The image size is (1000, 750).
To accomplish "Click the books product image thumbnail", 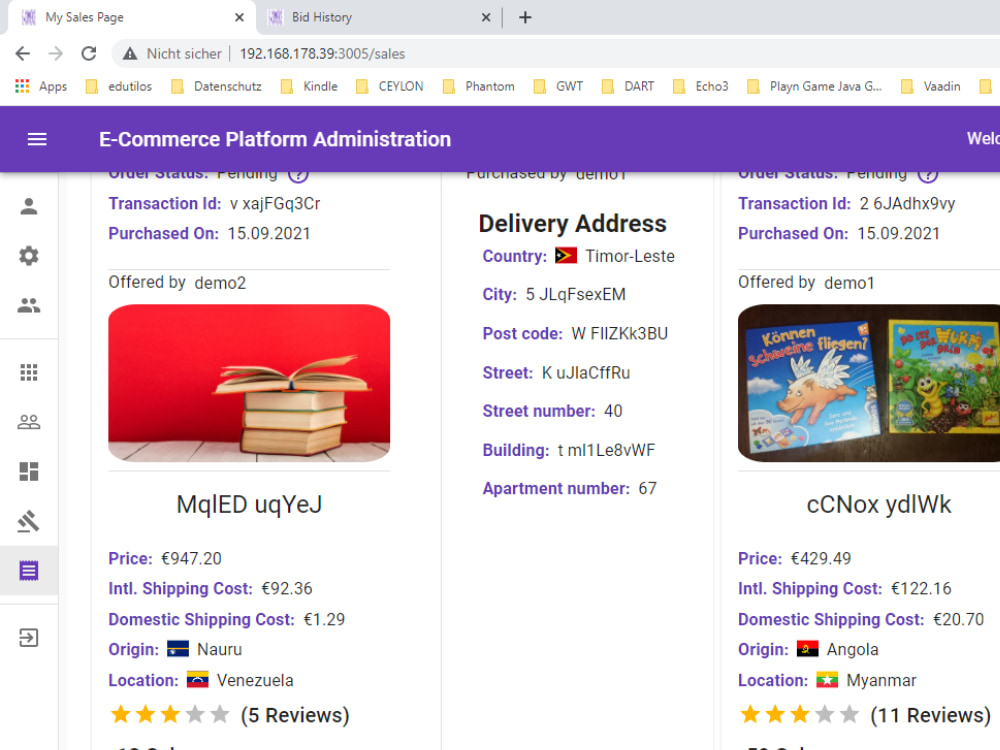I will [249, 383].
